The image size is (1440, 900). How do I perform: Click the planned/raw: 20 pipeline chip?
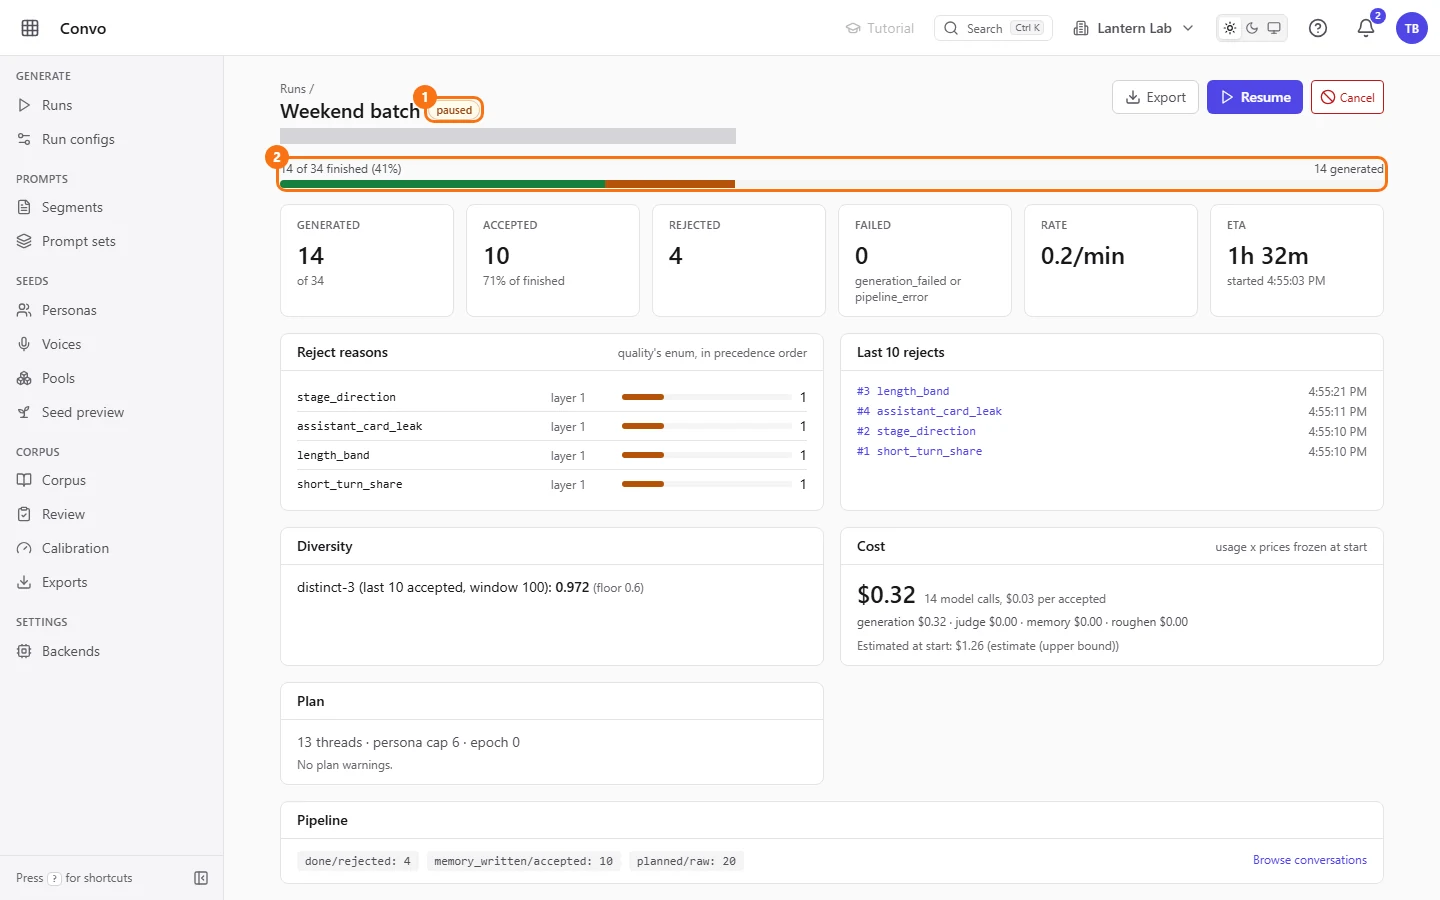click(x=686, y=861)
